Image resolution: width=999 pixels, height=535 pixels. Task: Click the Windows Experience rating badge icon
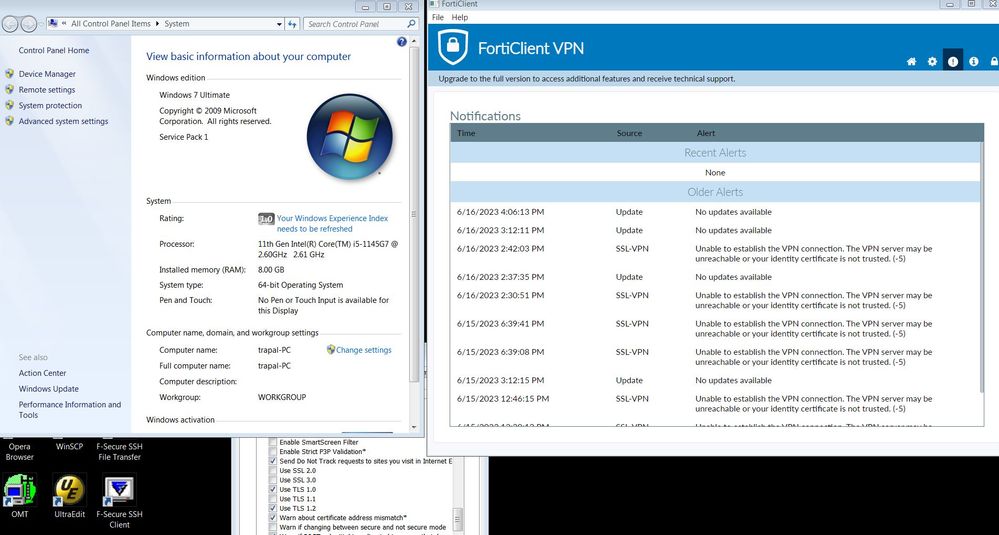coord(266,218)
